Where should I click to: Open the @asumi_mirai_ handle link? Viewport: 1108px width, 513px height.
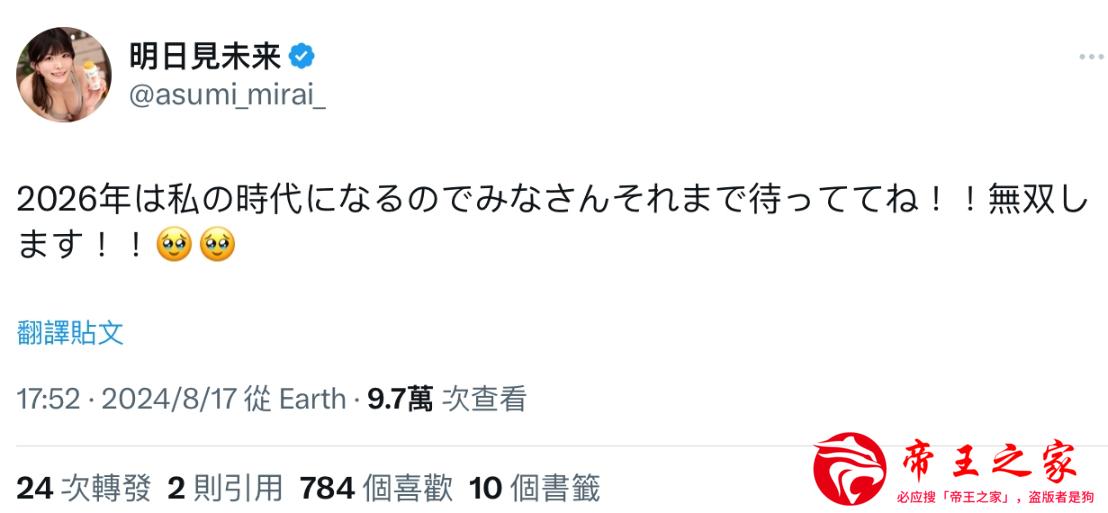pyautogui.click(x=228, y=99)
